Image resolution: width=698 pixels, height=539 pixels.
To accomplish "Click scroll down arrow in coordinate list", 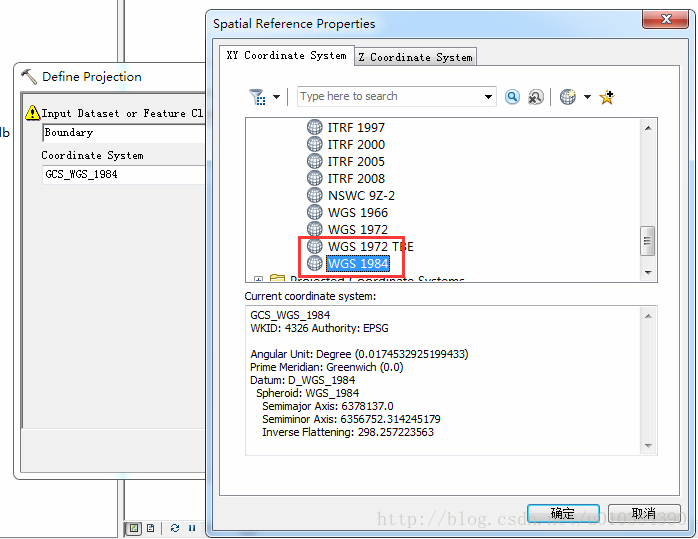I will tap(648, 272).
